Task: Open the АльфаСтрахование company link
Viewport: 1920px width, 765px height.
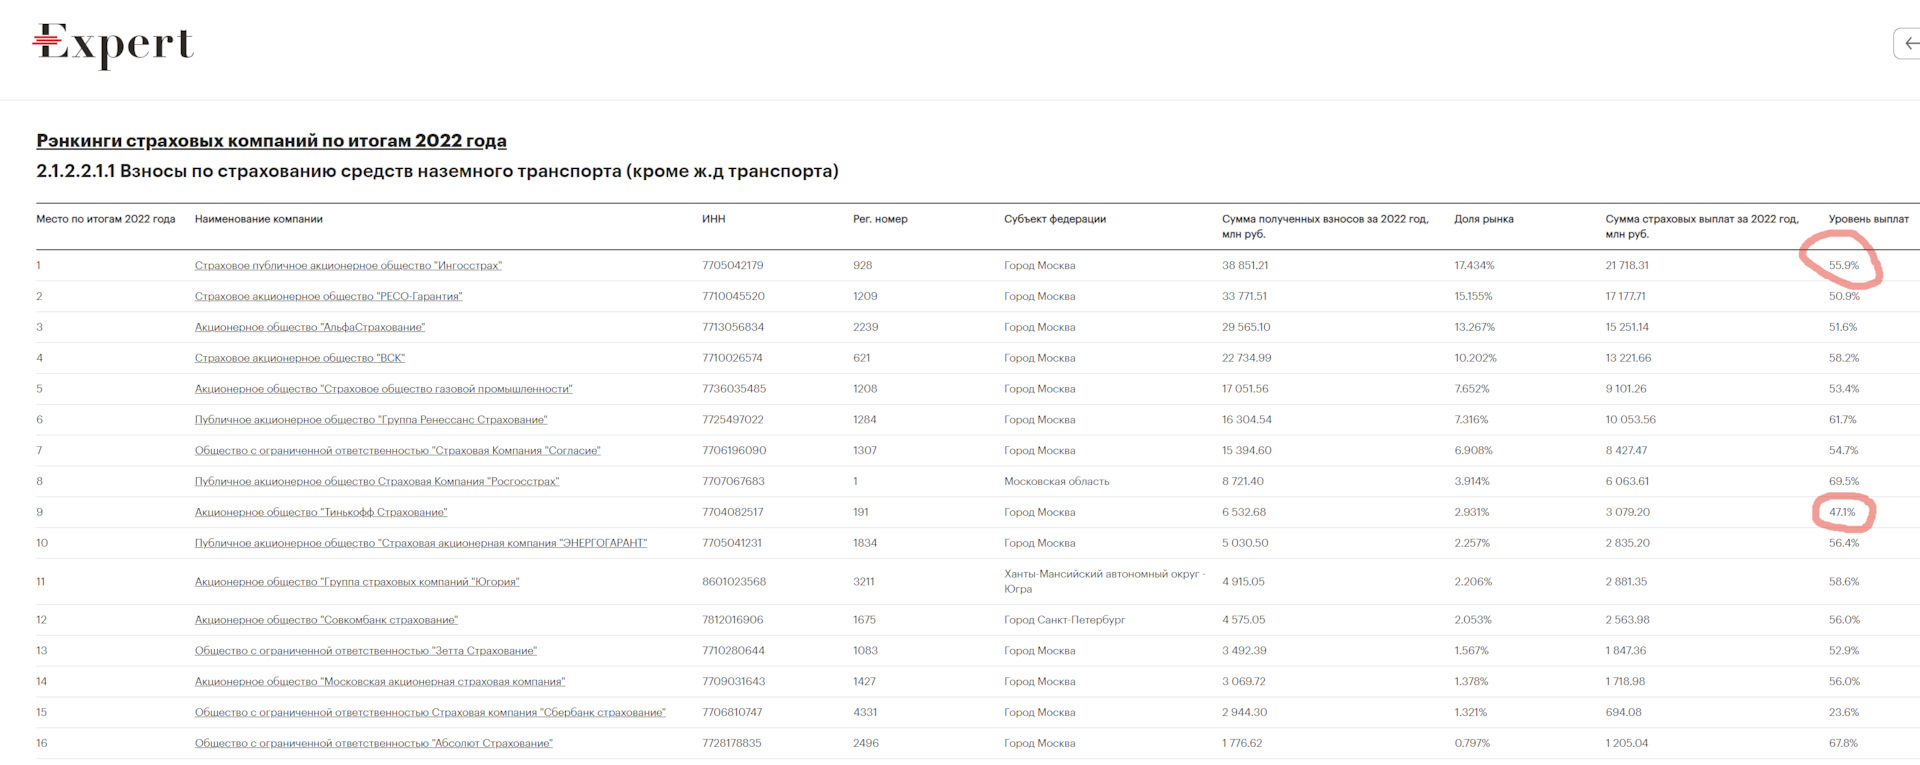Action: click(310, 328)
